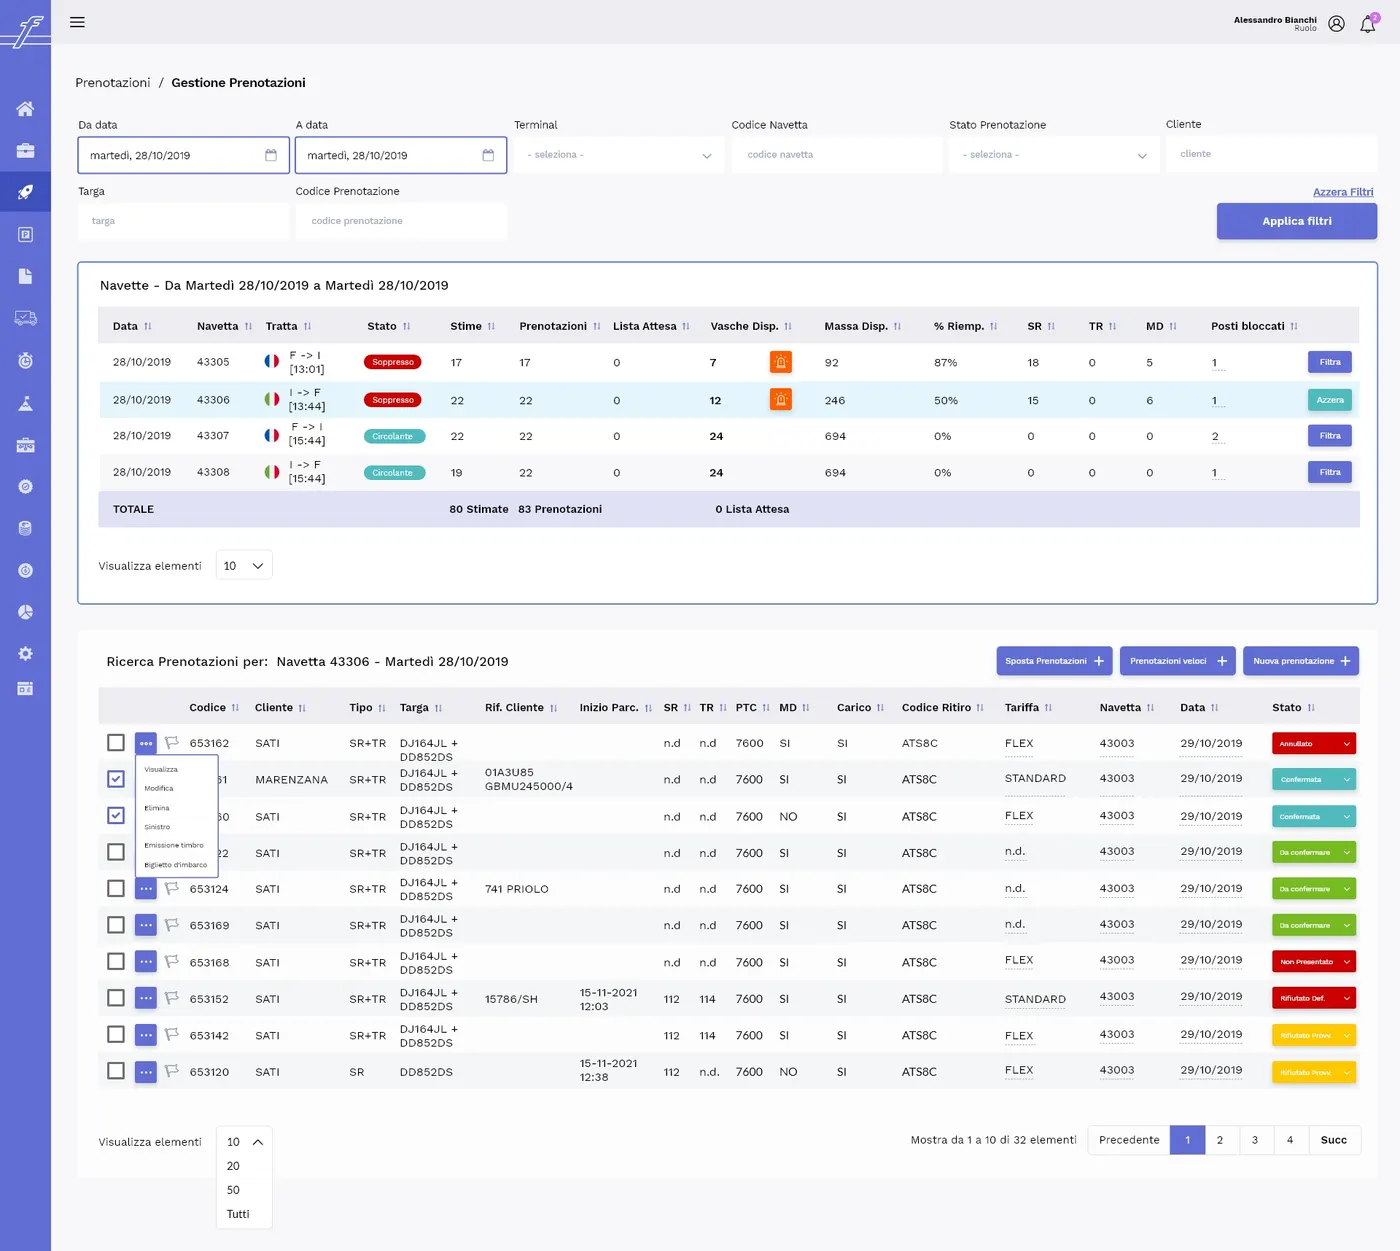Image resolution: width=1400 pixels, height=1251 pixels.
Task: Select Elimina in the context menu
Action: pos(157,808)
